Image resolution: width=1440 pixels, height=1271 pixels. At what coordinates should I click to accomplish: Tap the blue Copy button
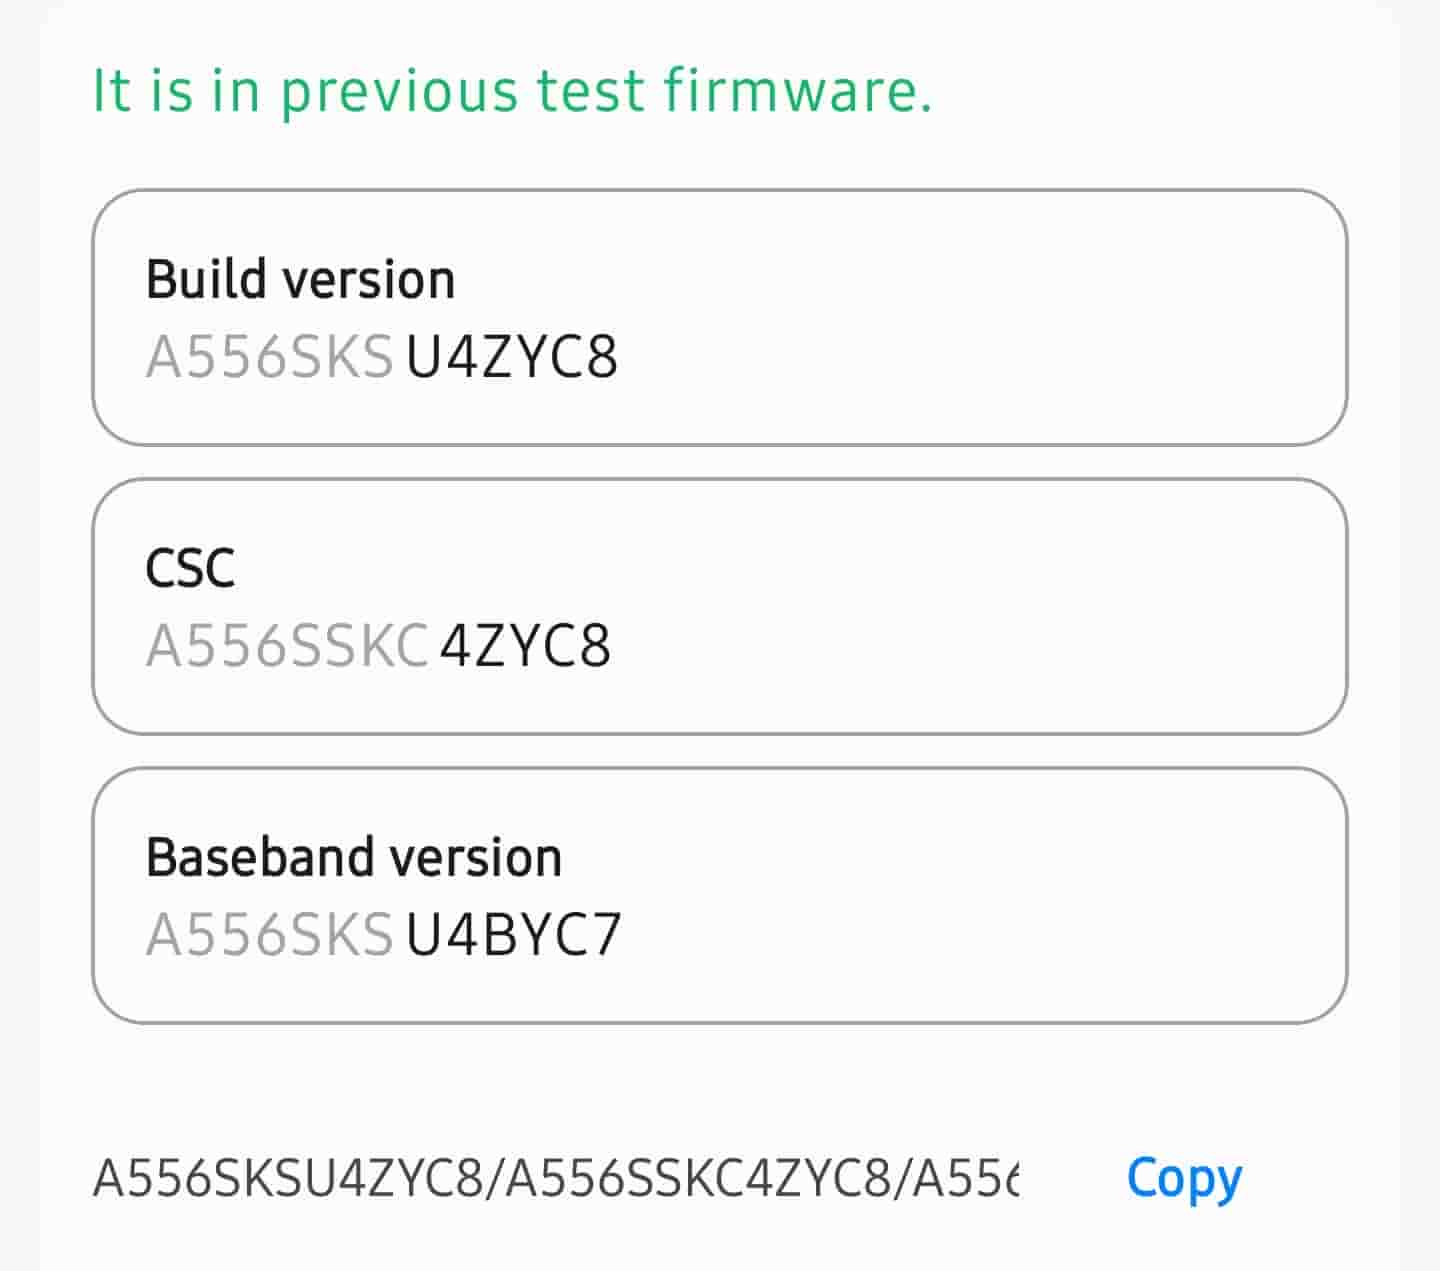(x=1184, y=1178)
